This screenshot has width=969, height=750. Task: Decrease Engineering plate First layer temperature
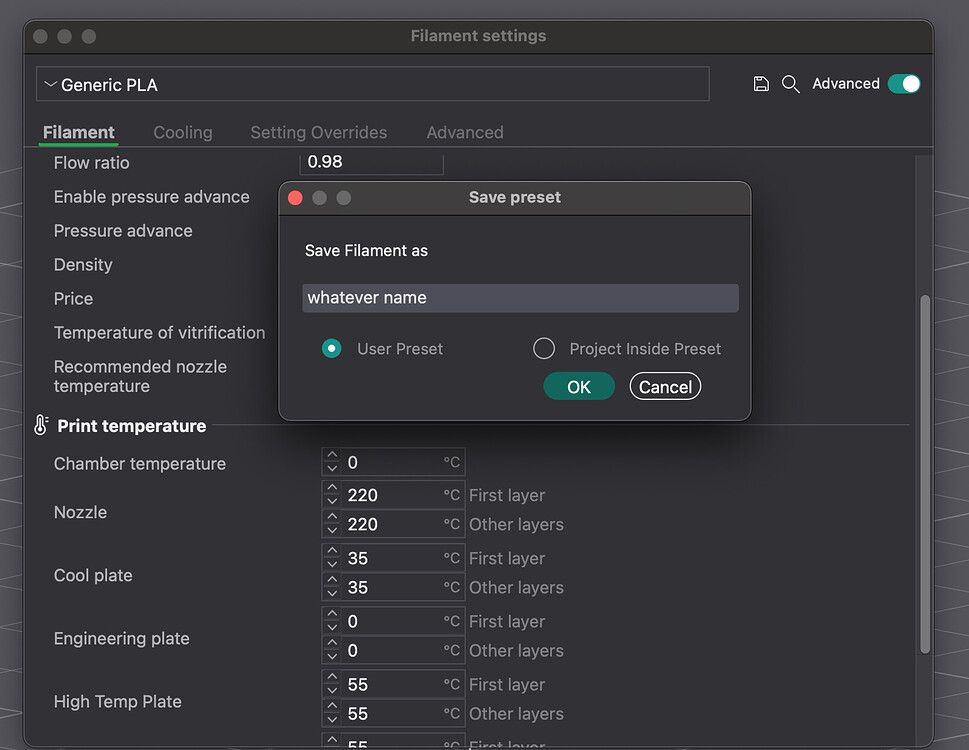click(x=332, y=628)
